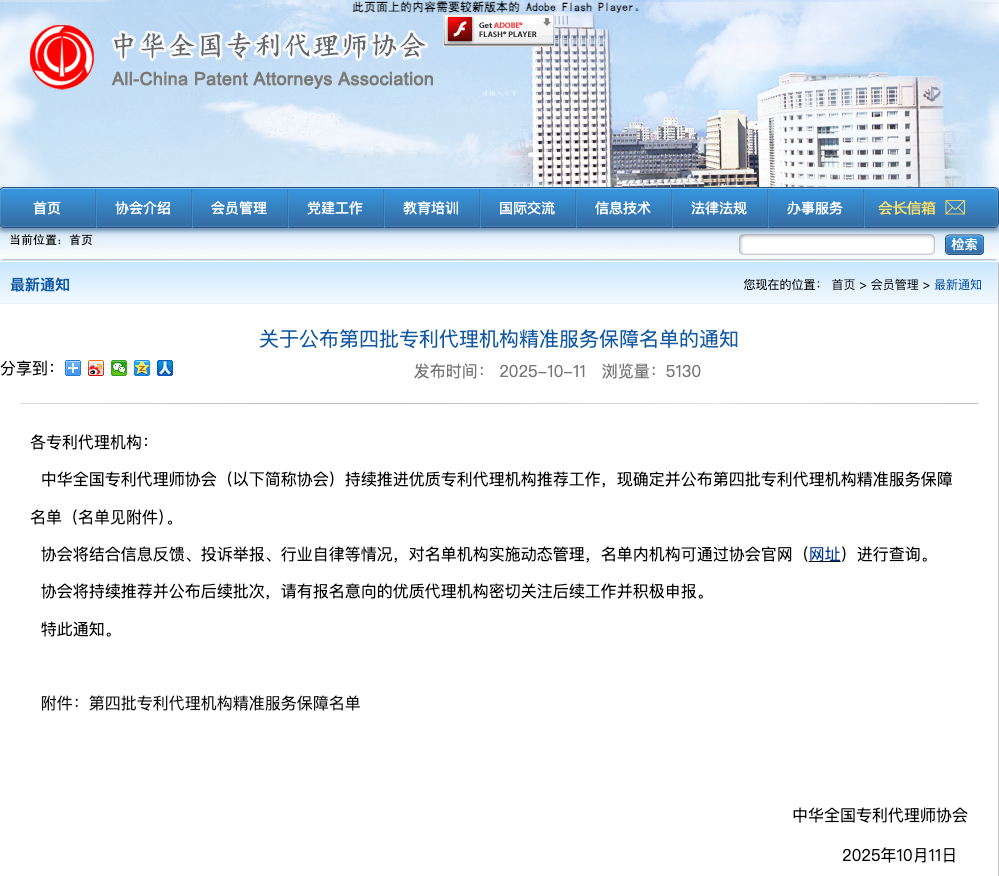The width and height of the screenshot is (999, 876).
Task: Share the notice to Sina Weibo
Action: click(96, 368)
